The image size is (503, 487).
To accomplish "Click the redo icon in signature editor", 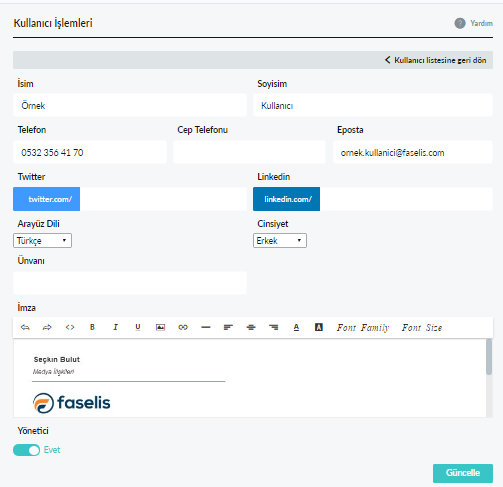I will [47, 327].
